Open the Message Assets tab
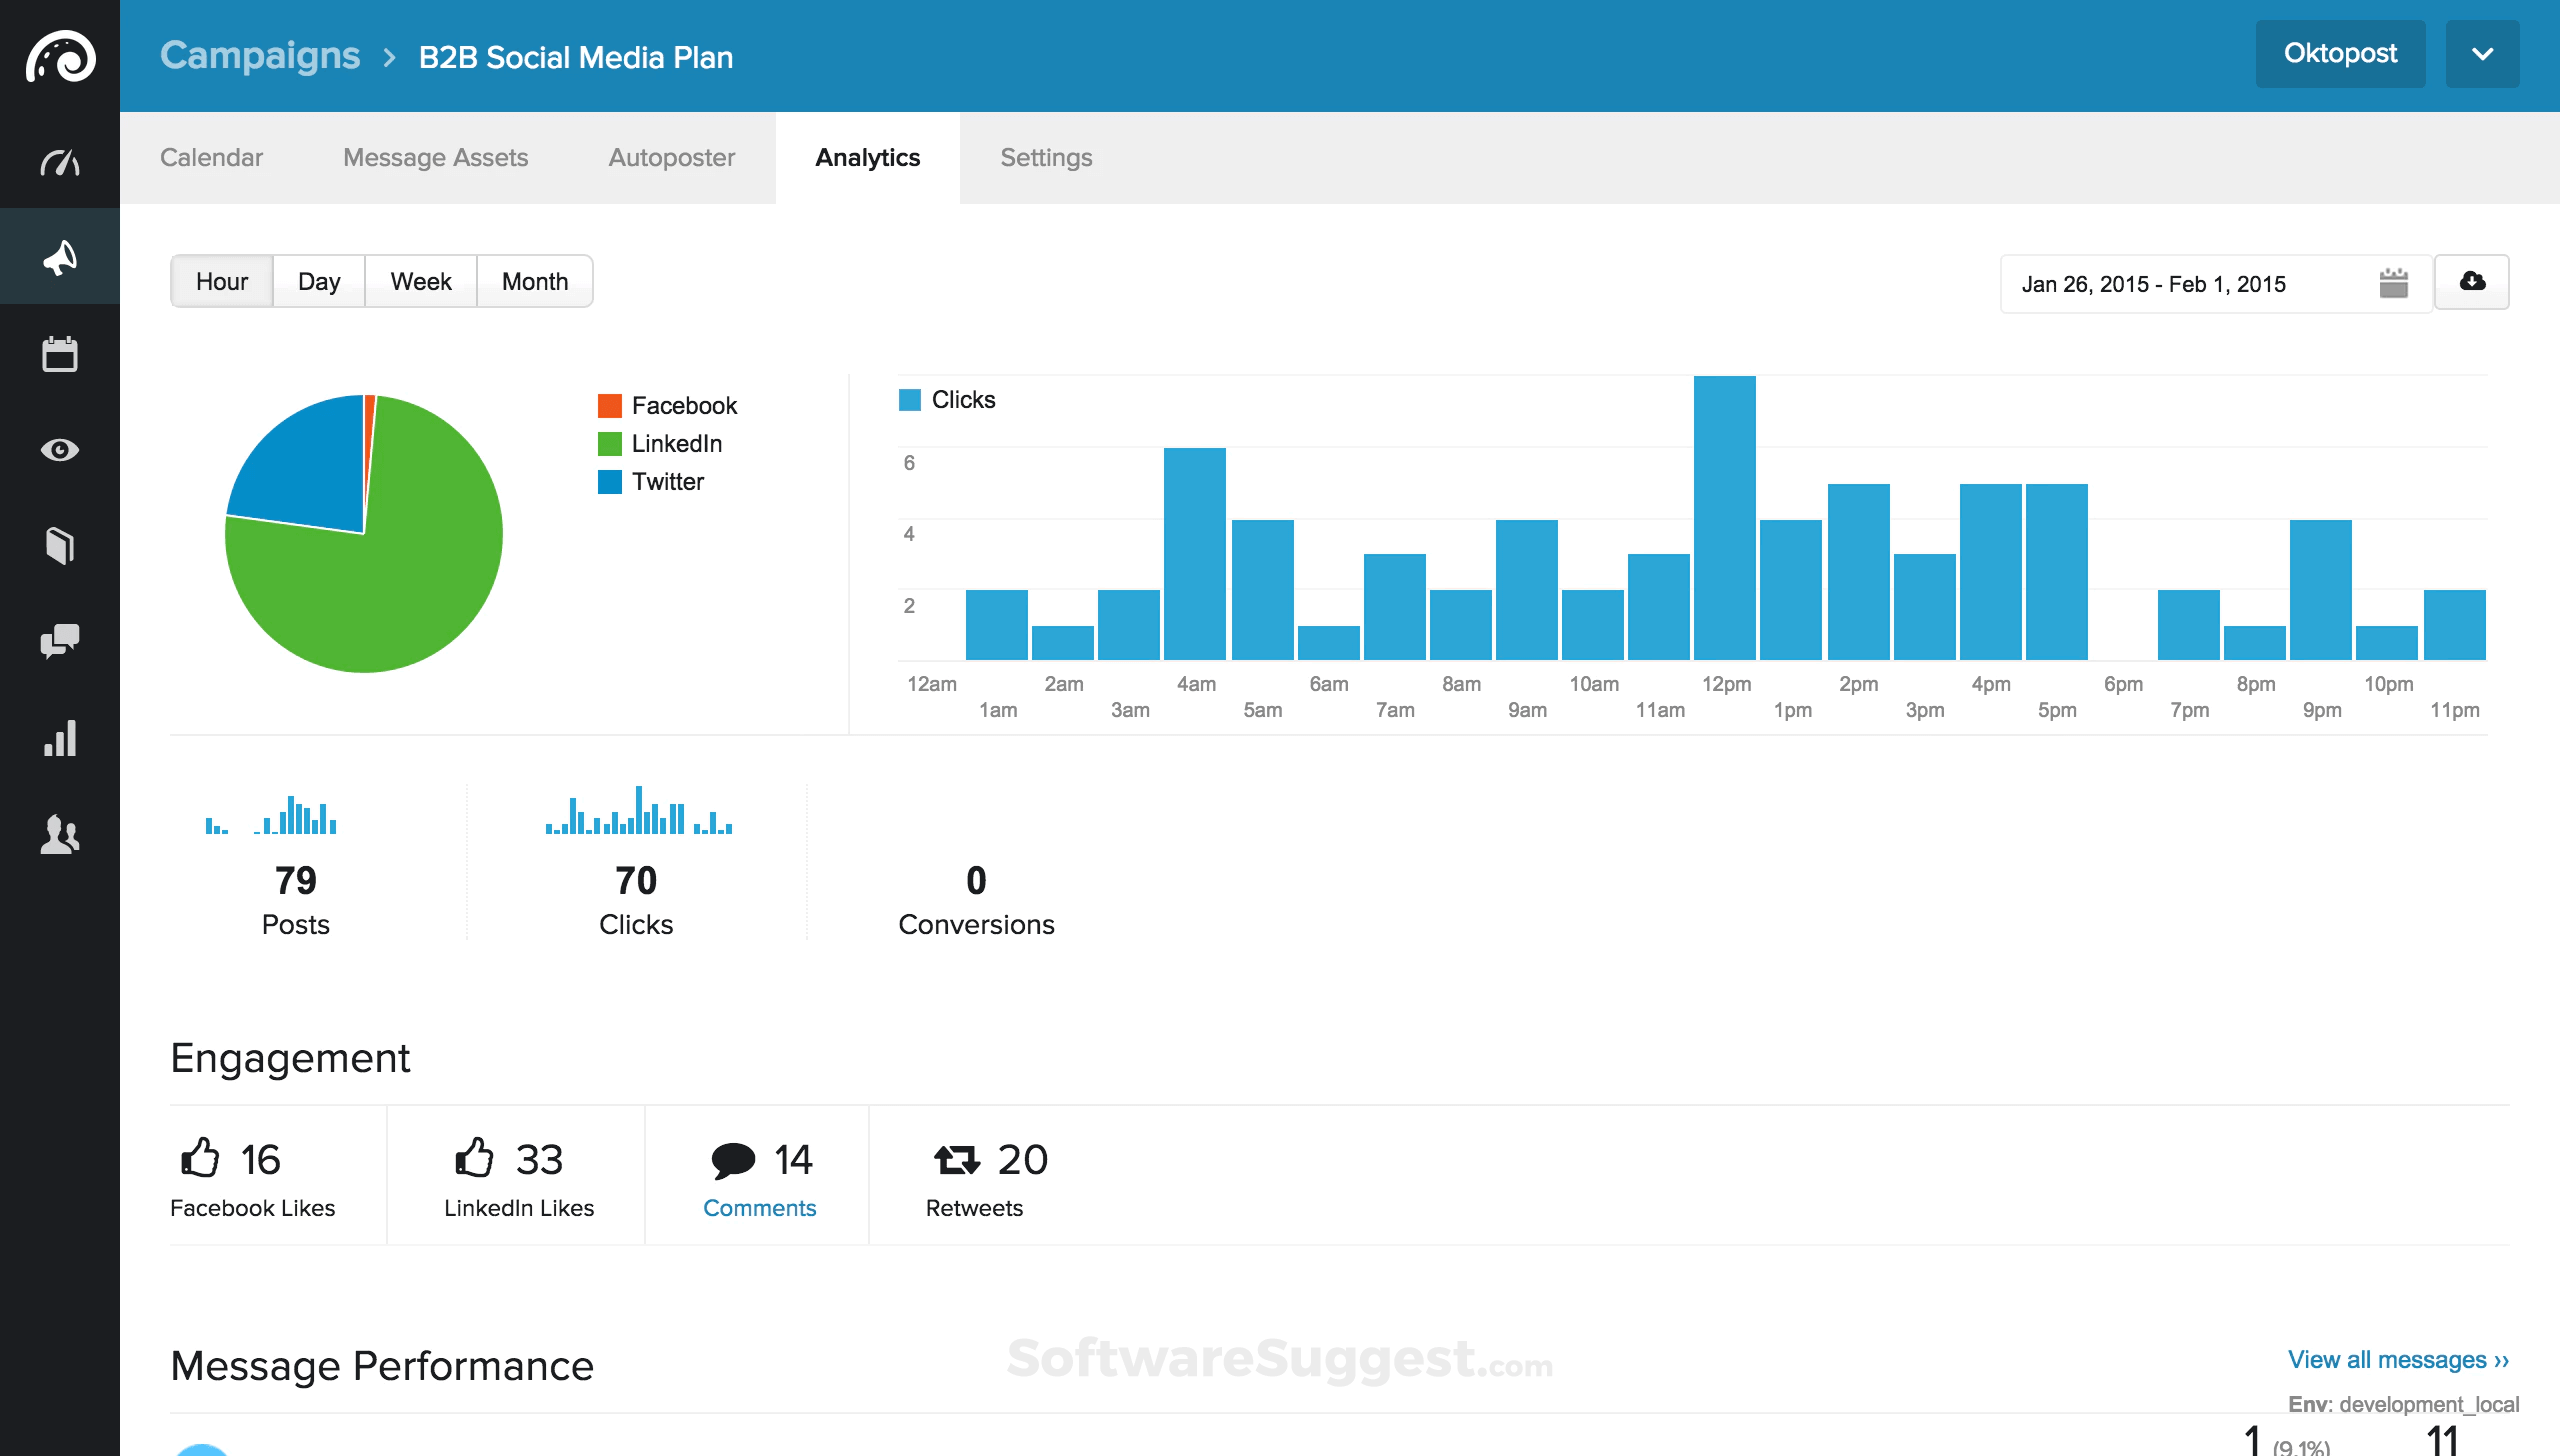This screenshot has width=2560, height=1456. [435, 157]
